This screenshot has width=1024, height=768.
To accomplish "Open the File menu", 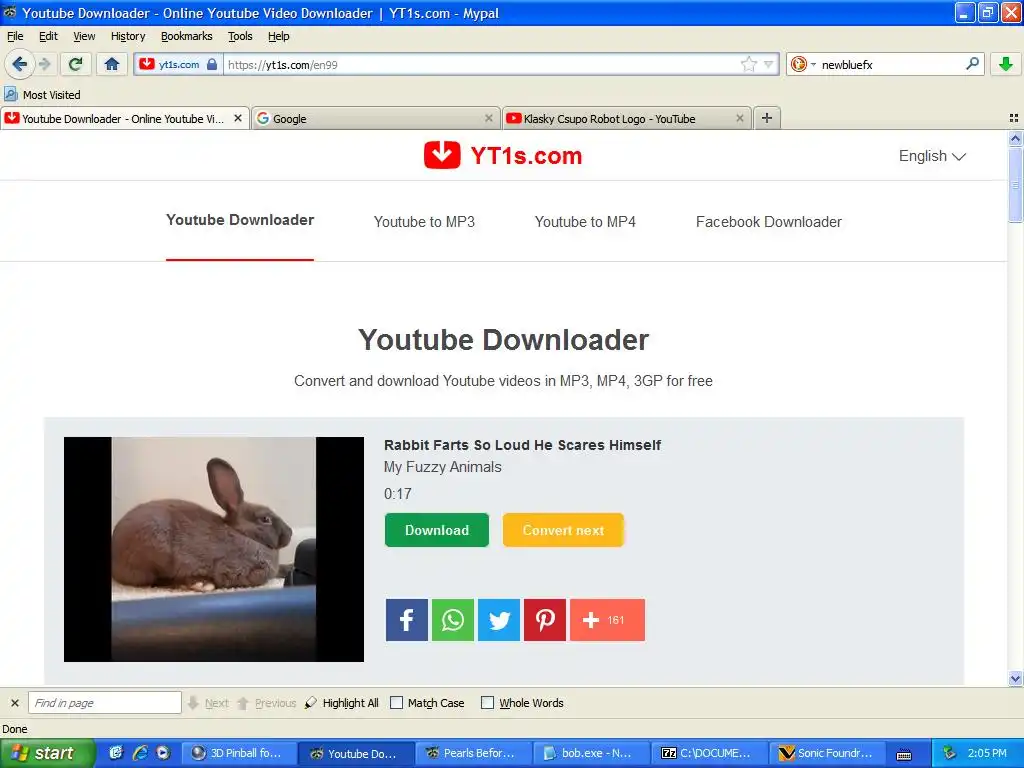I will point(15,37).
